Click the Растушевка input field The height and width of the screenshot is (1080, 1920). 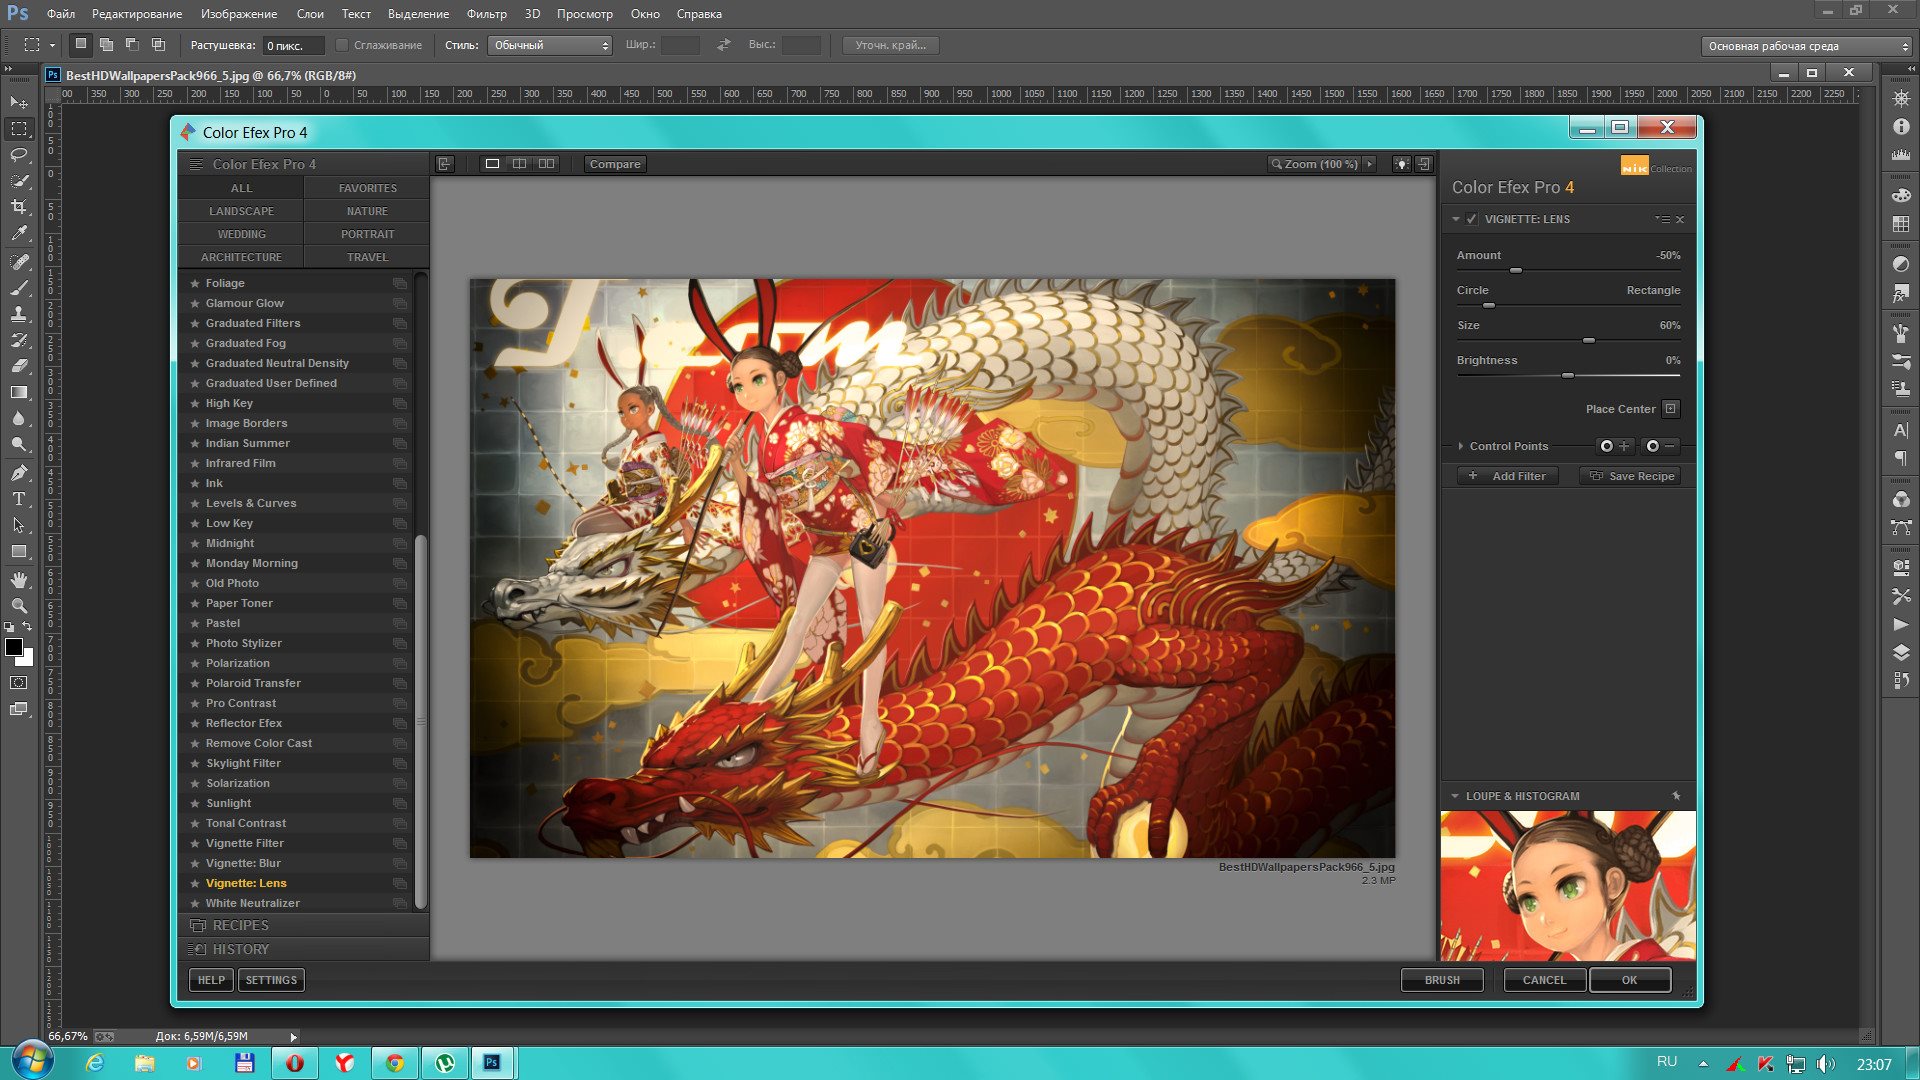tap(293, 45)
